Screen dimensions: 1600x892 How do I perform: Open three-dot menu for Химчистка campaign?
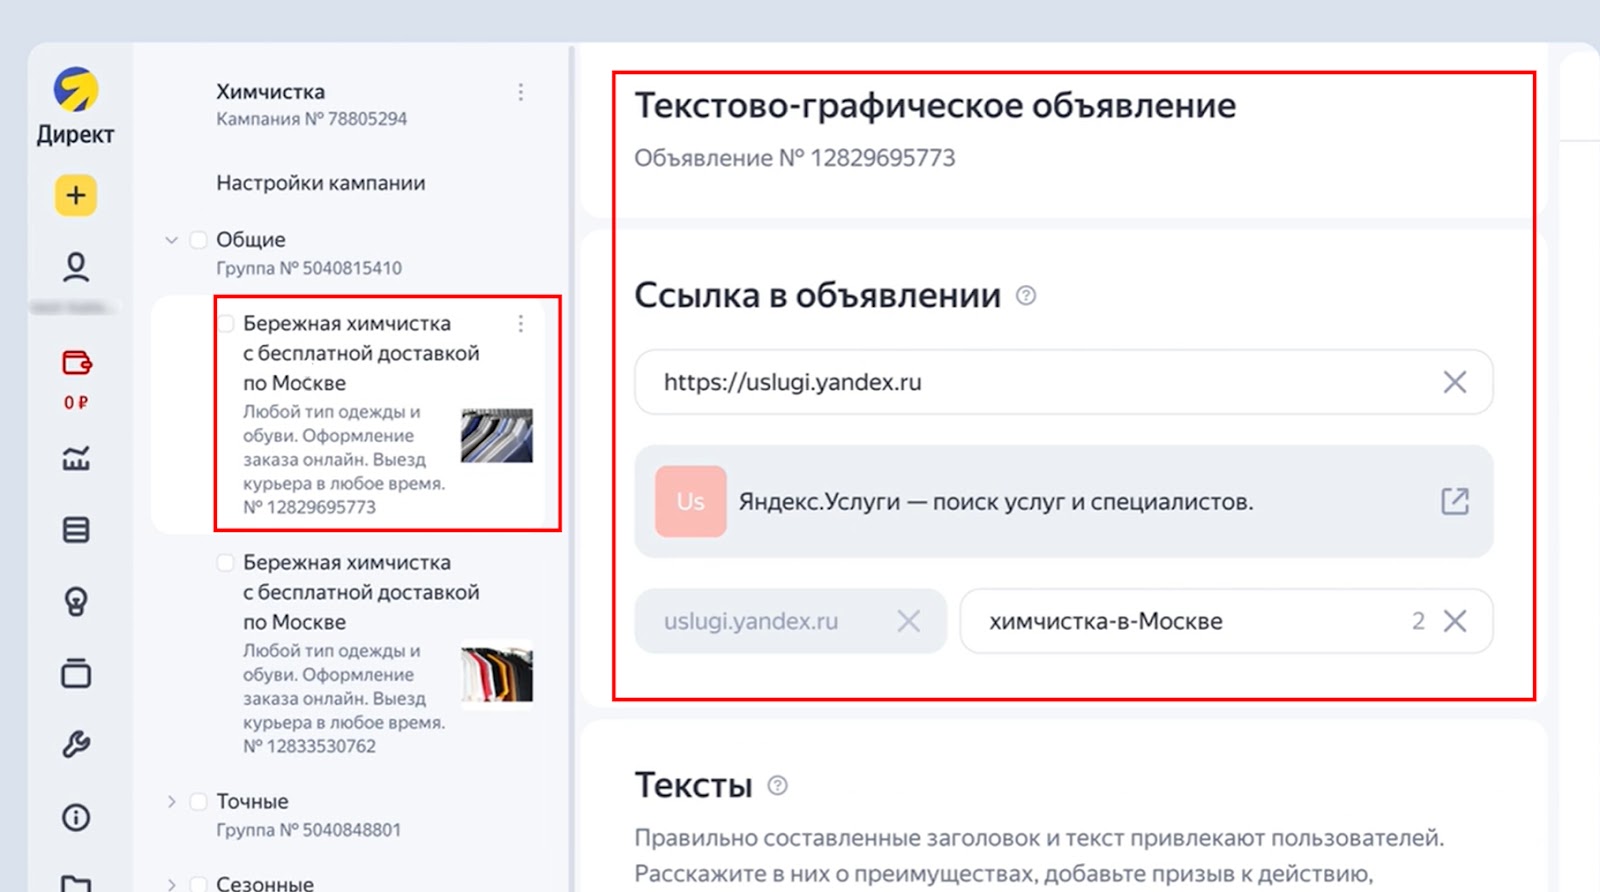coord(521,92)
